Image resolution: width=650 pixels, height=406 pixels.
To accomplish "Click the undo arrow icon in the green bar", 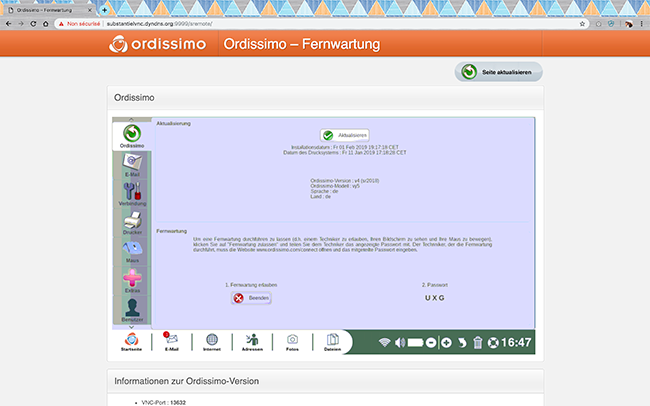I will coord(462,343).
